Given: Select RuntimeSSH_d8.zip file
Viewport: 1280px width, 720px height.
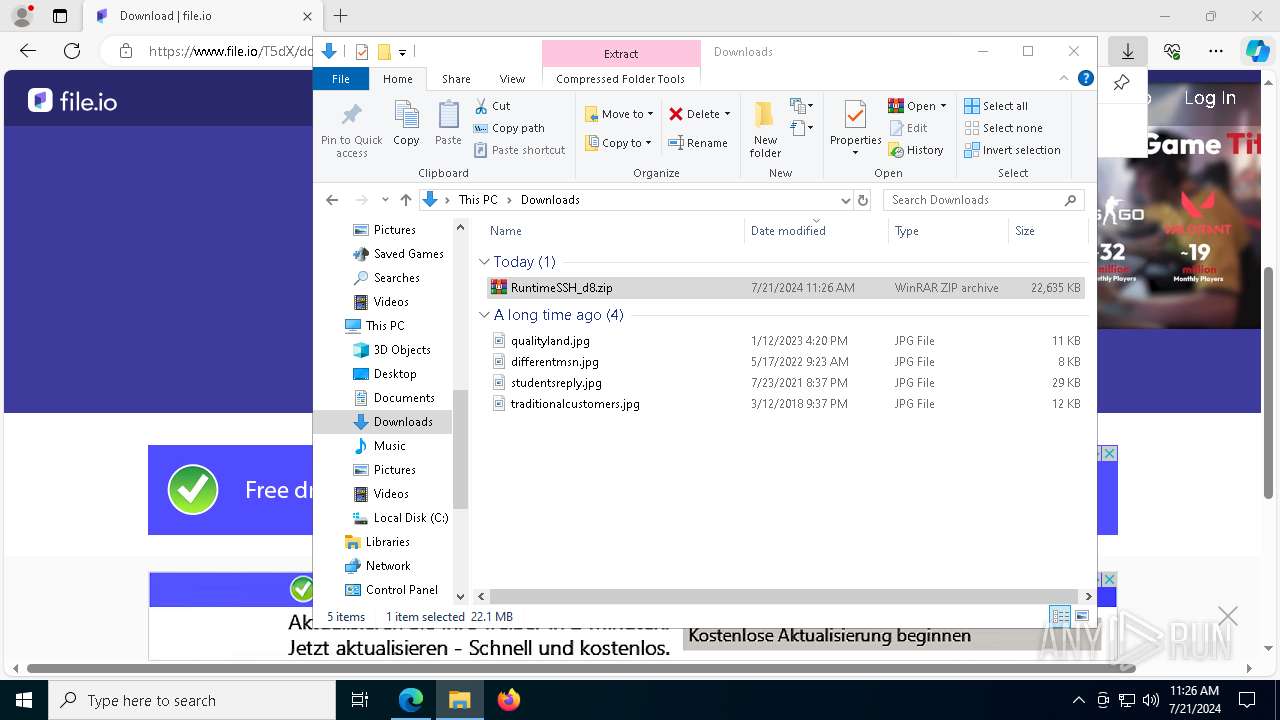Looking at the screenshot, I should point(785,288).
